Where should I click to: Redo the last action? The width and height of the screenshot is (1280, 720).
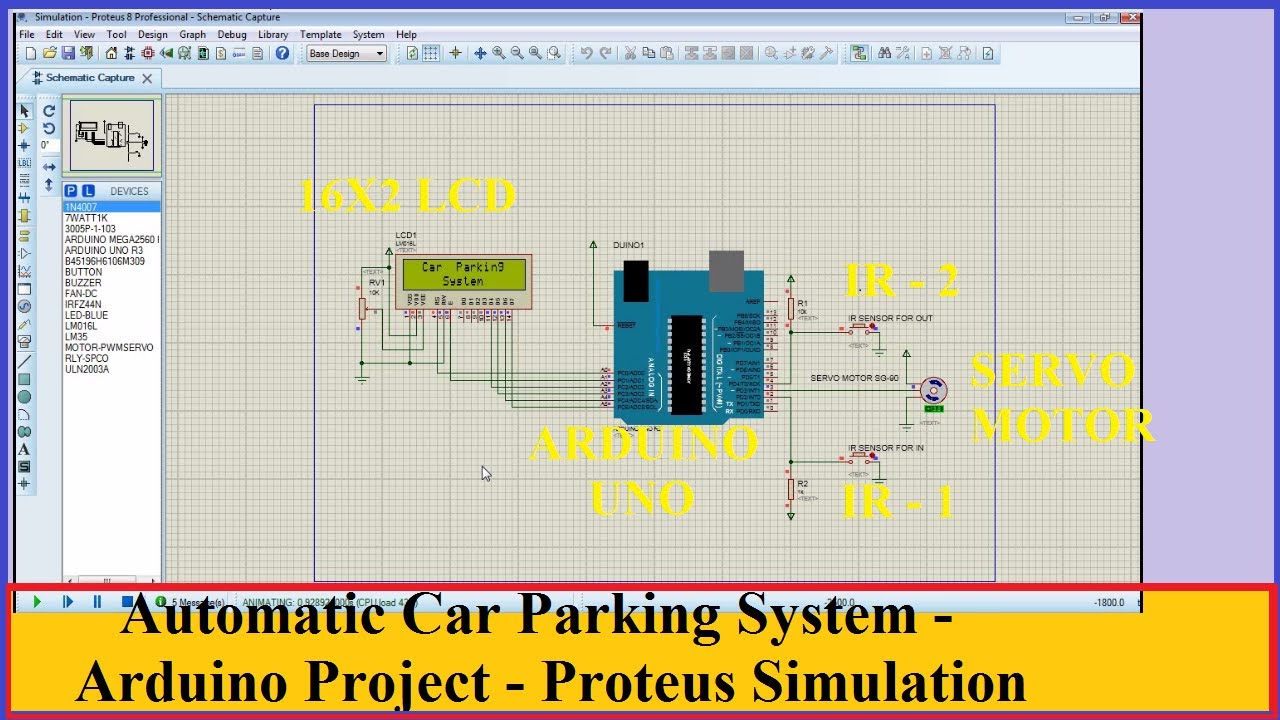(x=605, y=53)
